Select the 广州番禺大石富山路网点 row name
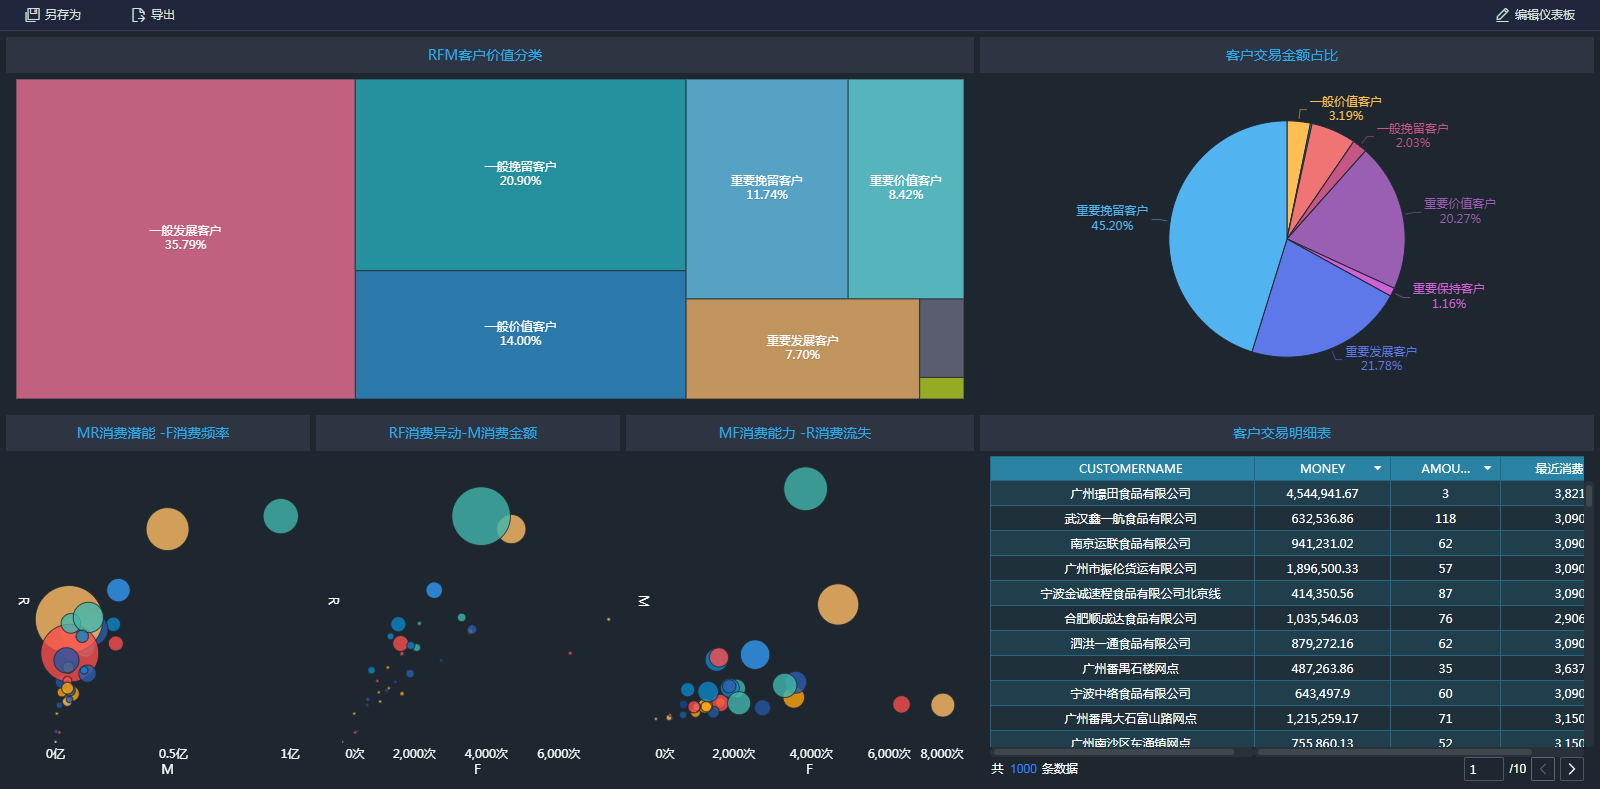The height and width of the screenshot is (789, 1600). 1130,718
